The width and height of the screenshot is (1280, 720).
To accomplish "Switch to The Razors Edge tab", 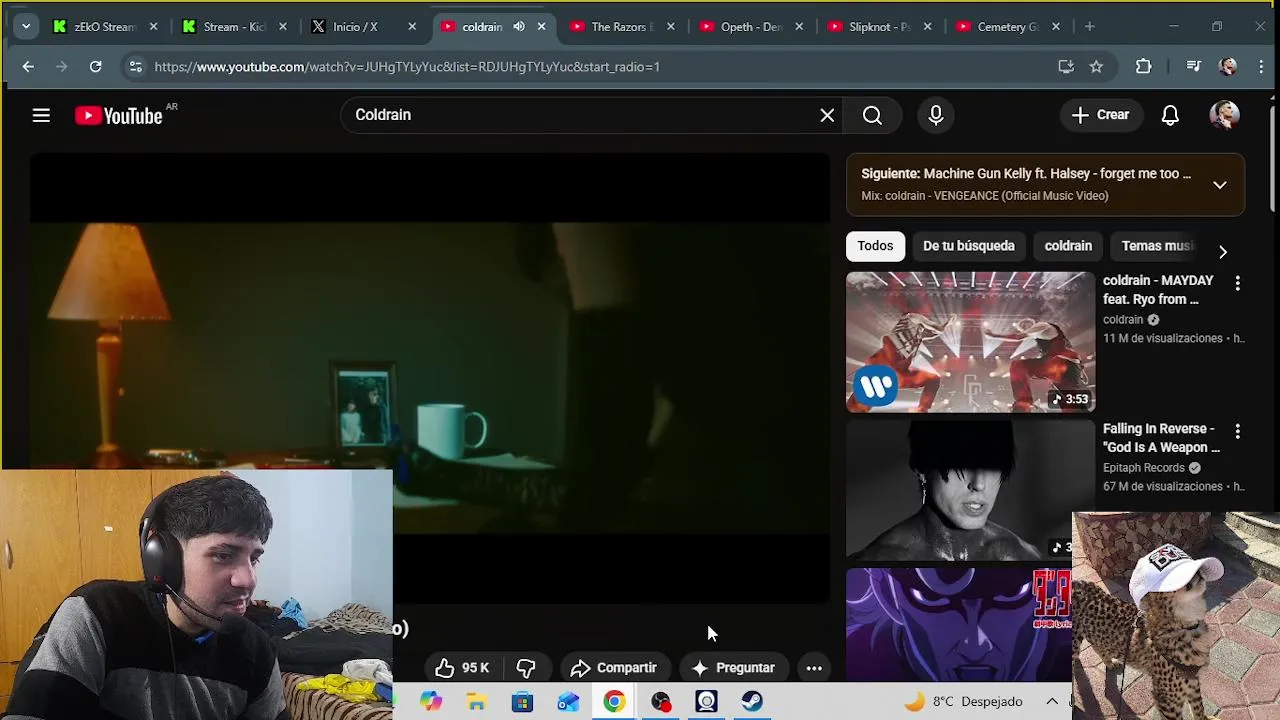I will (x=620, y=26).
